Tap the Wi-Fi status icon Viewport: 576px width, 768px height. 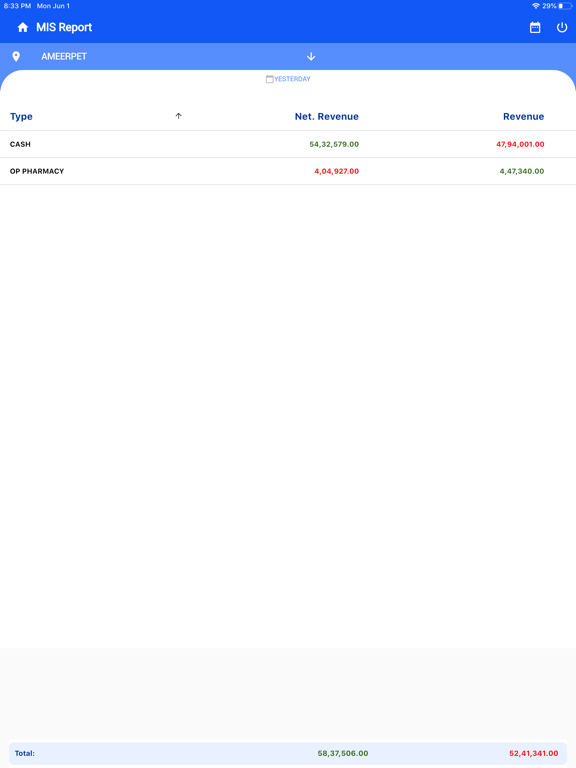coord(536,6)
